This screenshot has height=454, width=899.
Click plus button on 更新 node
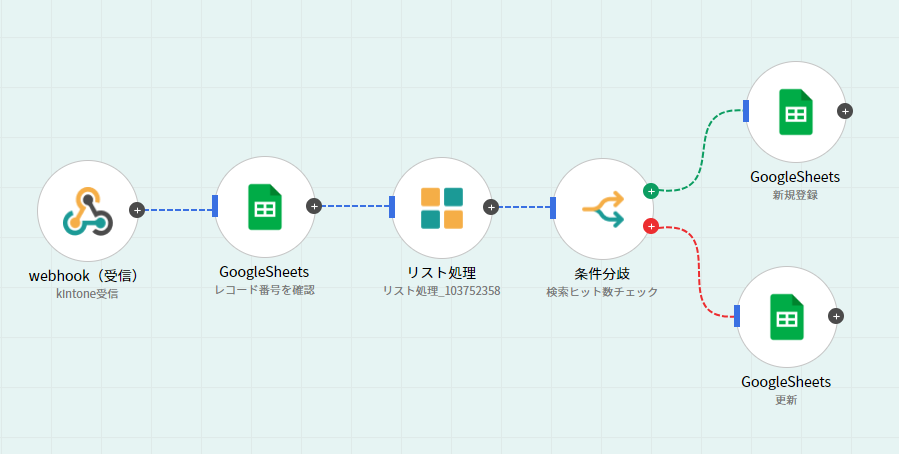(836, 316)
